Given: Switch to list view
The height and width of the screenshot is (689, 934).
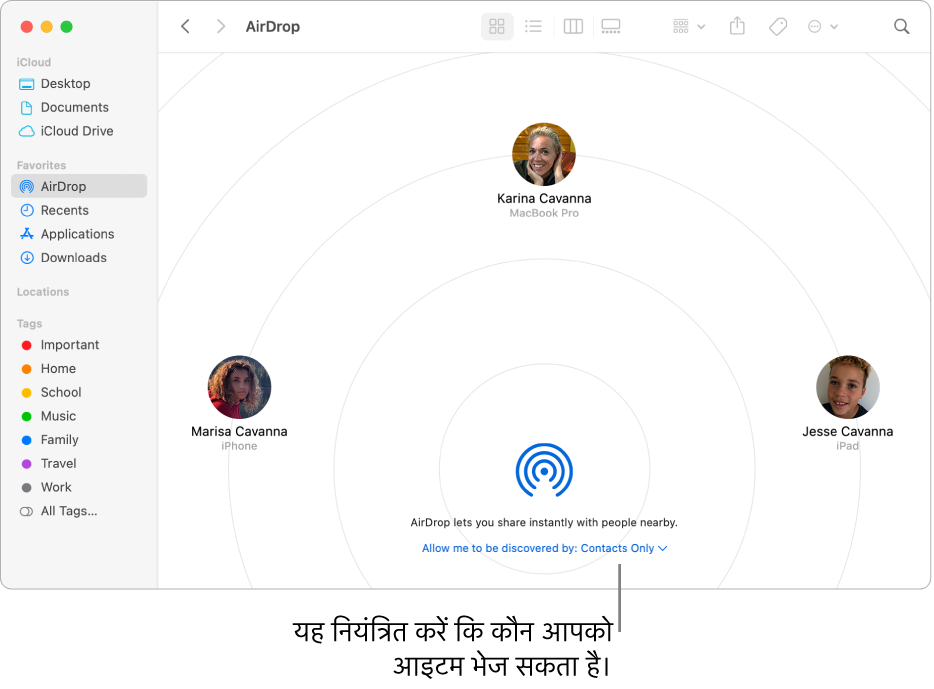Looking at the screenshot, I should [533, 26].
